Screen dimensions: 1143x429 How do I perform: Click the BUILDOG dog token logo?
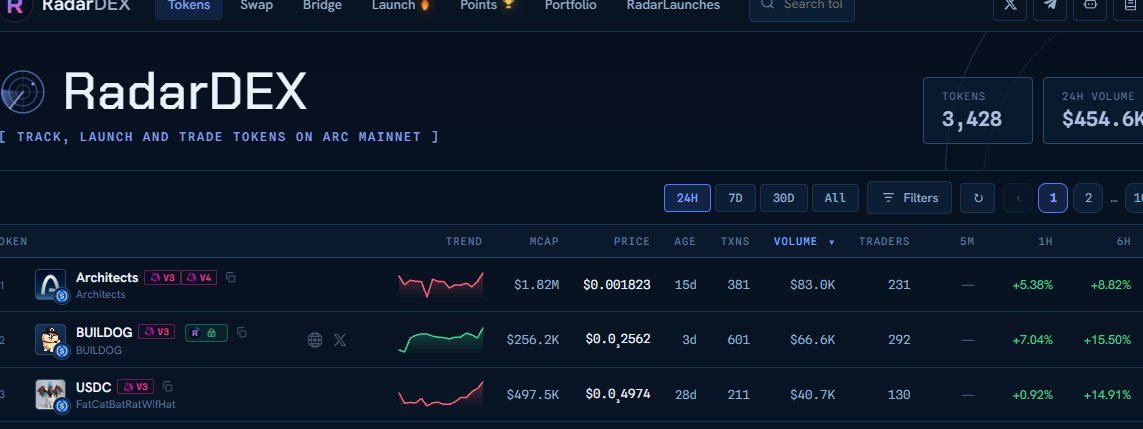coord(50,339)
